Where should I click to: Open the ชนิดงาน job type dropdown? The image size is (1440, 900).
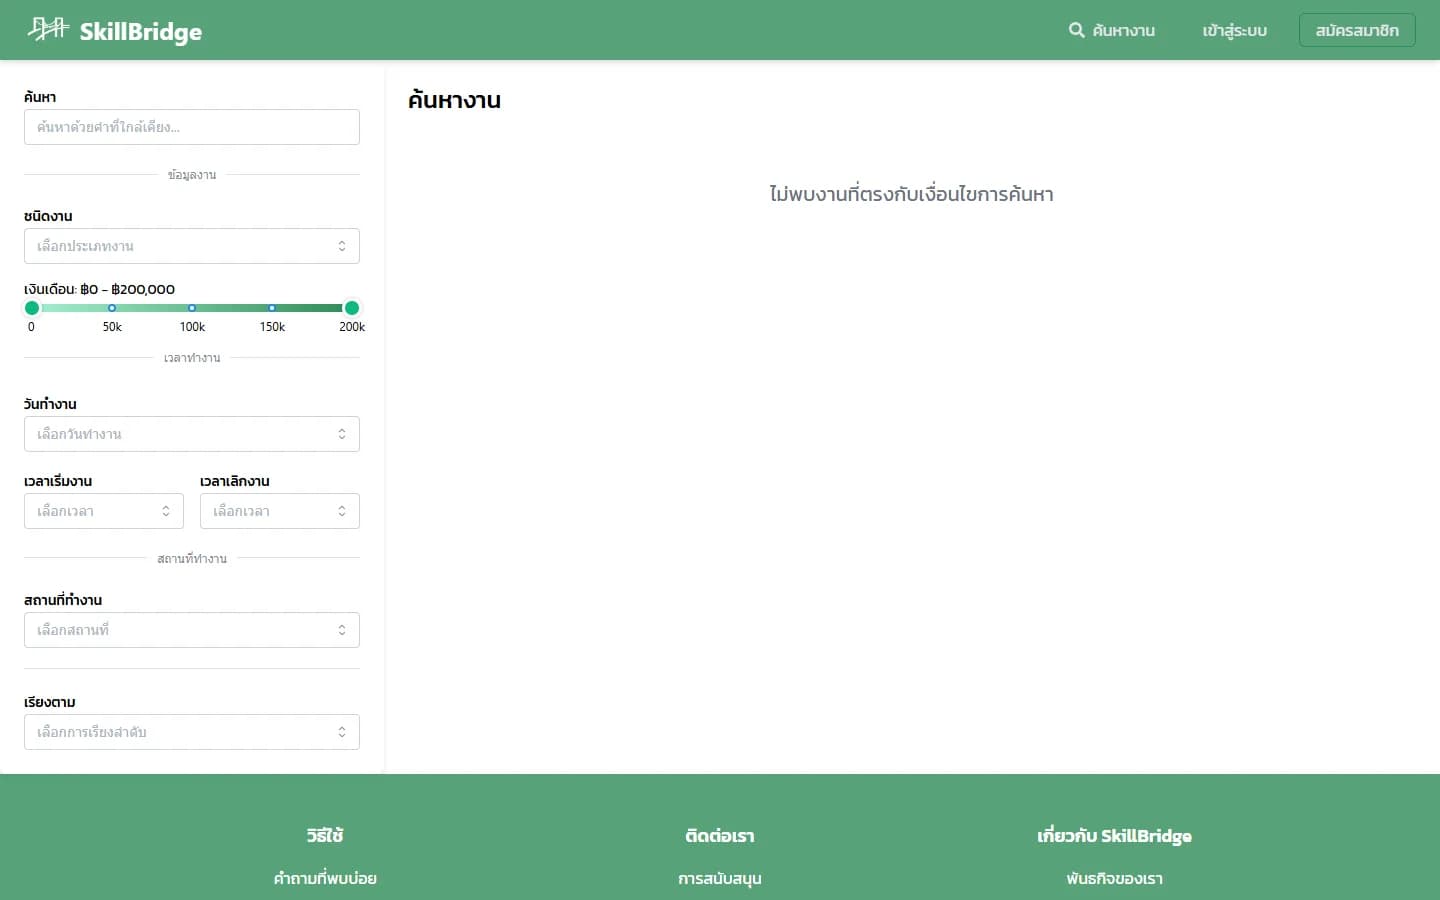coord(192,246)
